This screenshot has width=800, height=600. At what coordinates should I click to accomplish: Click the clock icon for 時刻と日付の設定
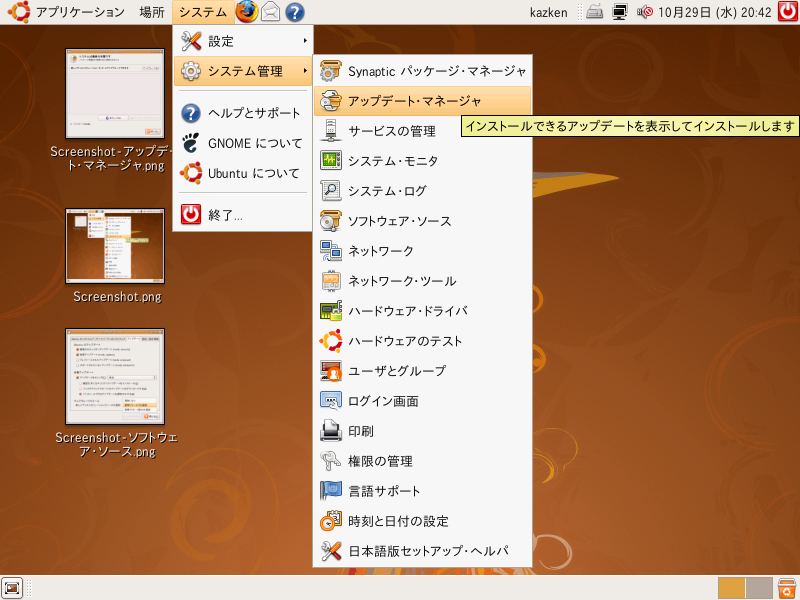pos(331,521)
